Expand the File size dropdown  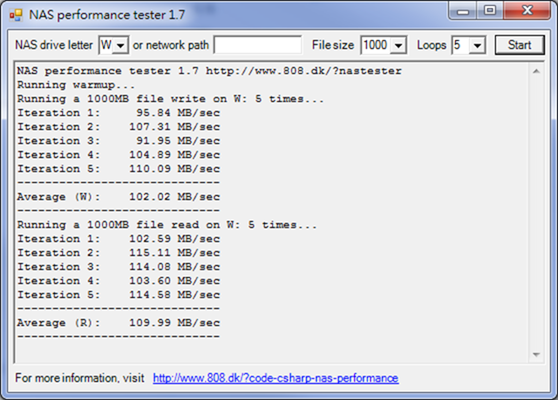tap(399, 45)
